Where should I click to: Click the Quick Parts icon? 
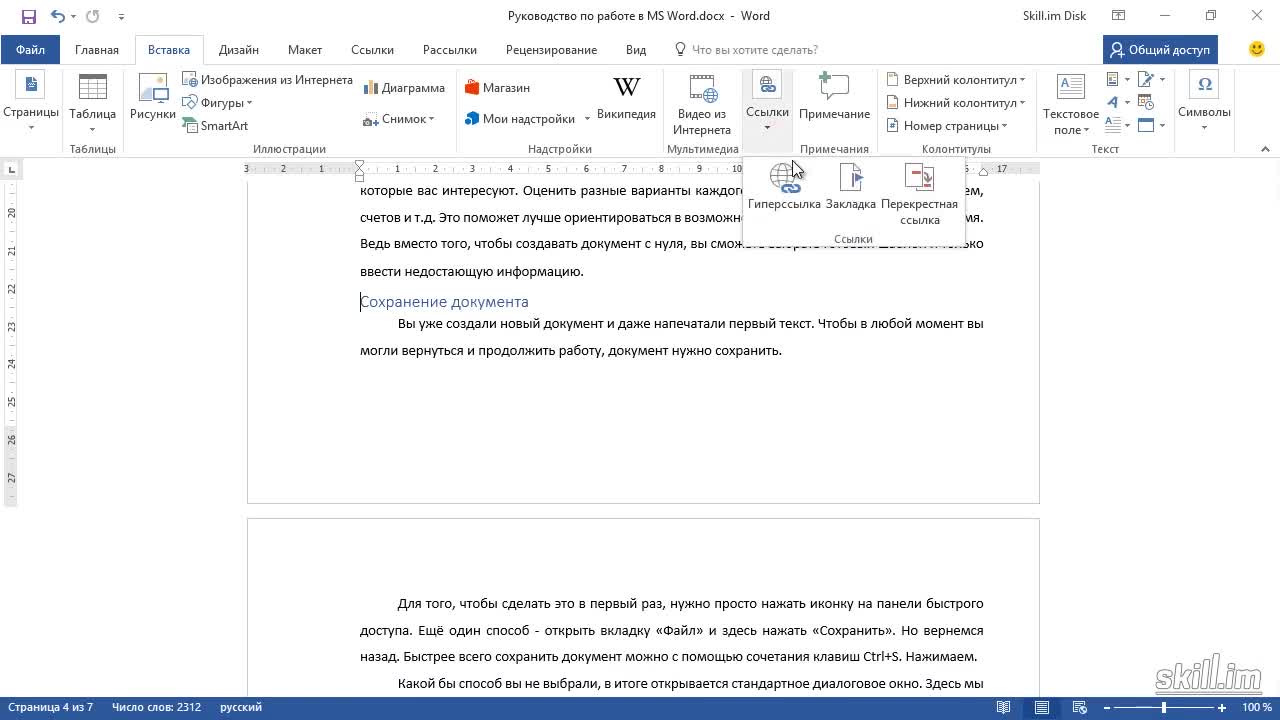1113,79
